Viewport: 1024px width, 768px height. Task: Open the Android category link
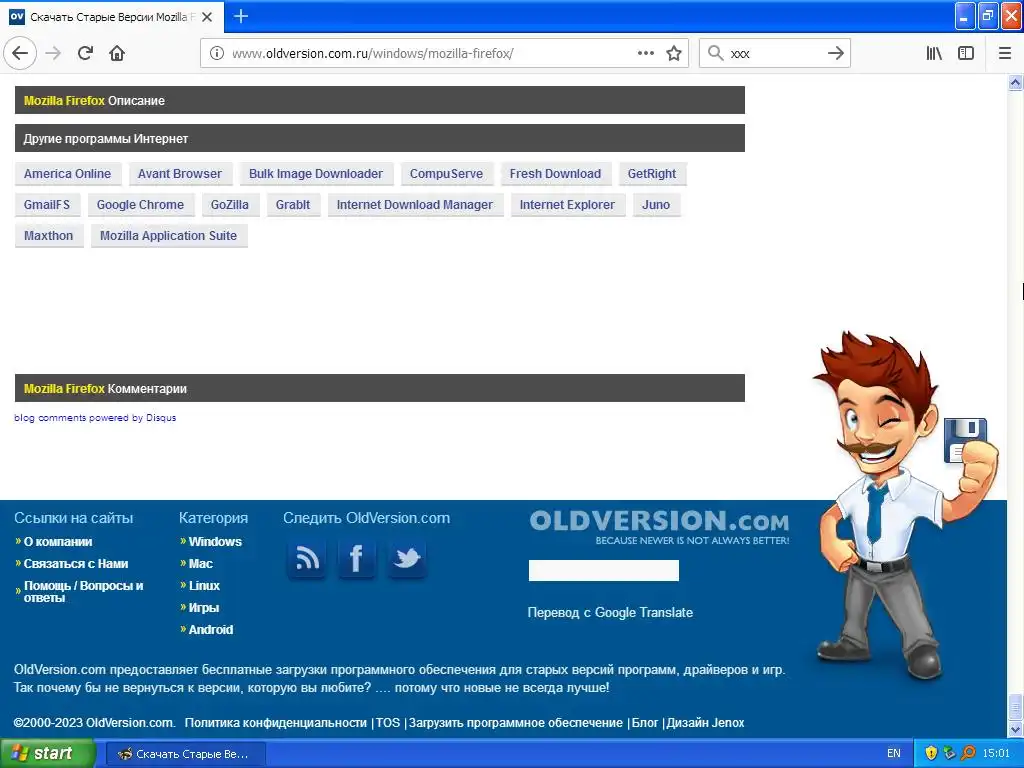tap(210, 630)
